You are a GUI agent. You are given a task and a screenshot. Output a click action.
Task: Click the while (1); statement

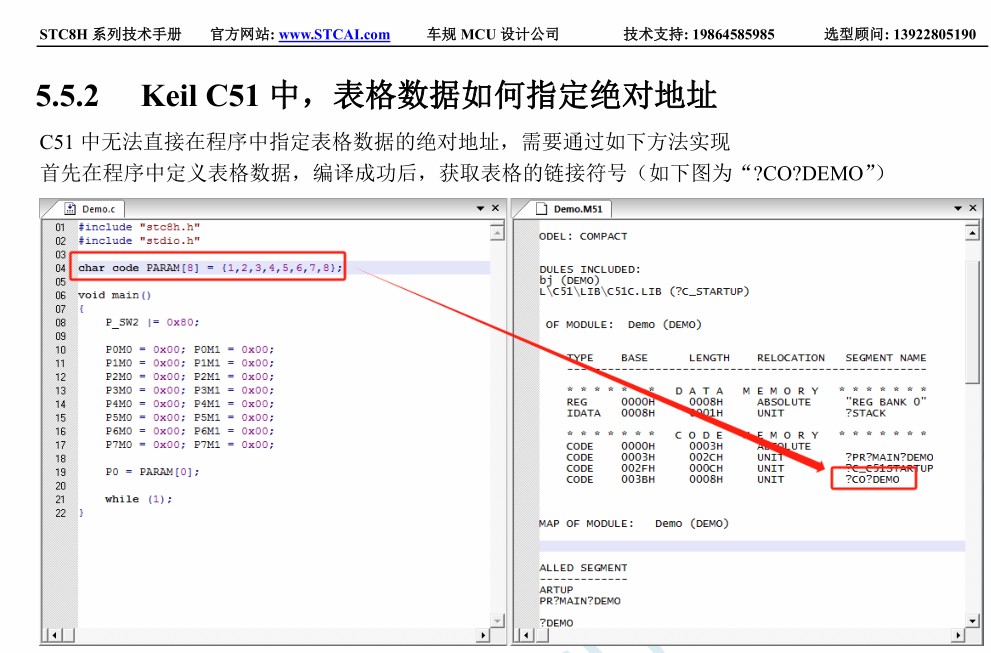(x=138, y=499)
